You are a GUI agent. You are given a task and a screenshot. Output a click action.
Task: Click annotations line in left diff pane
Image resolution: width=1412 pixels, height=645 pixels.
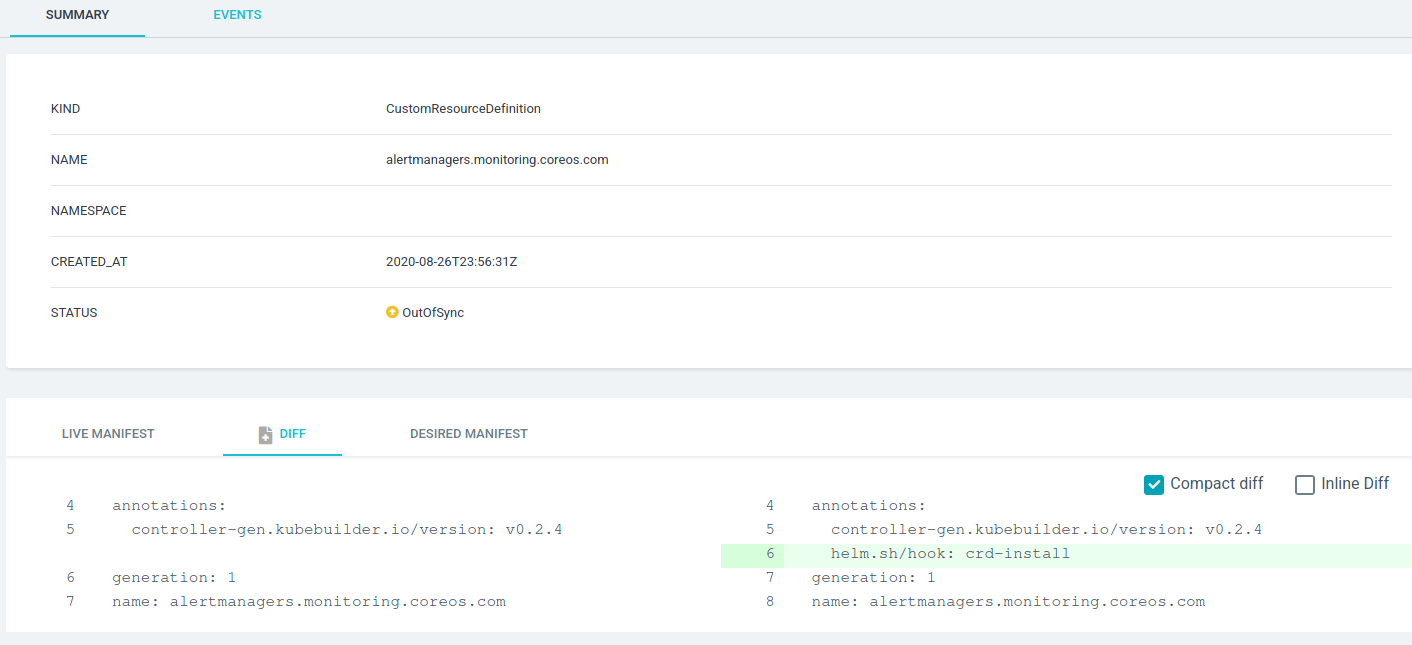click(x=170, y=506)
